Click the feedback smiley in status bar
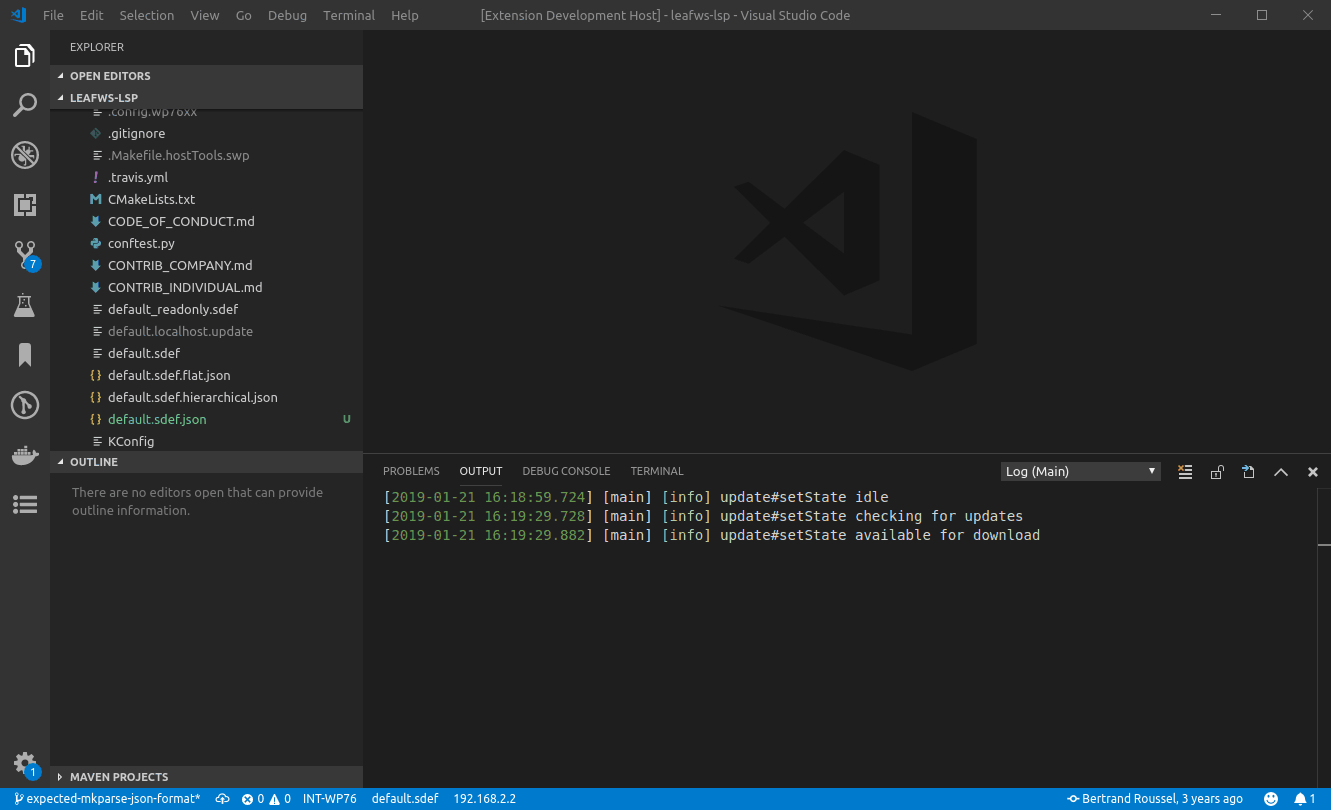 click(x=1271, y=799)
